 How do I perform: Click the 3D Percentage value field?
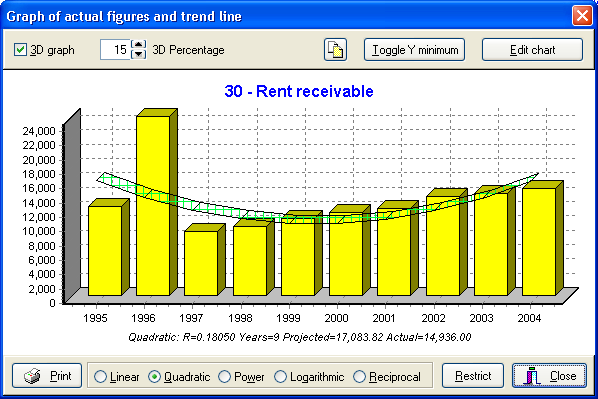[115, 50]
